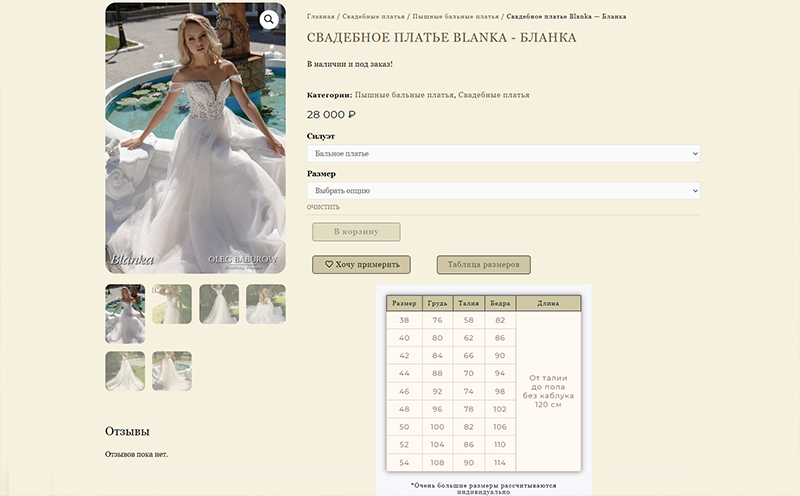
Task: Open the Силуэт dropdown showing Бальное платье
Action: 503,154
